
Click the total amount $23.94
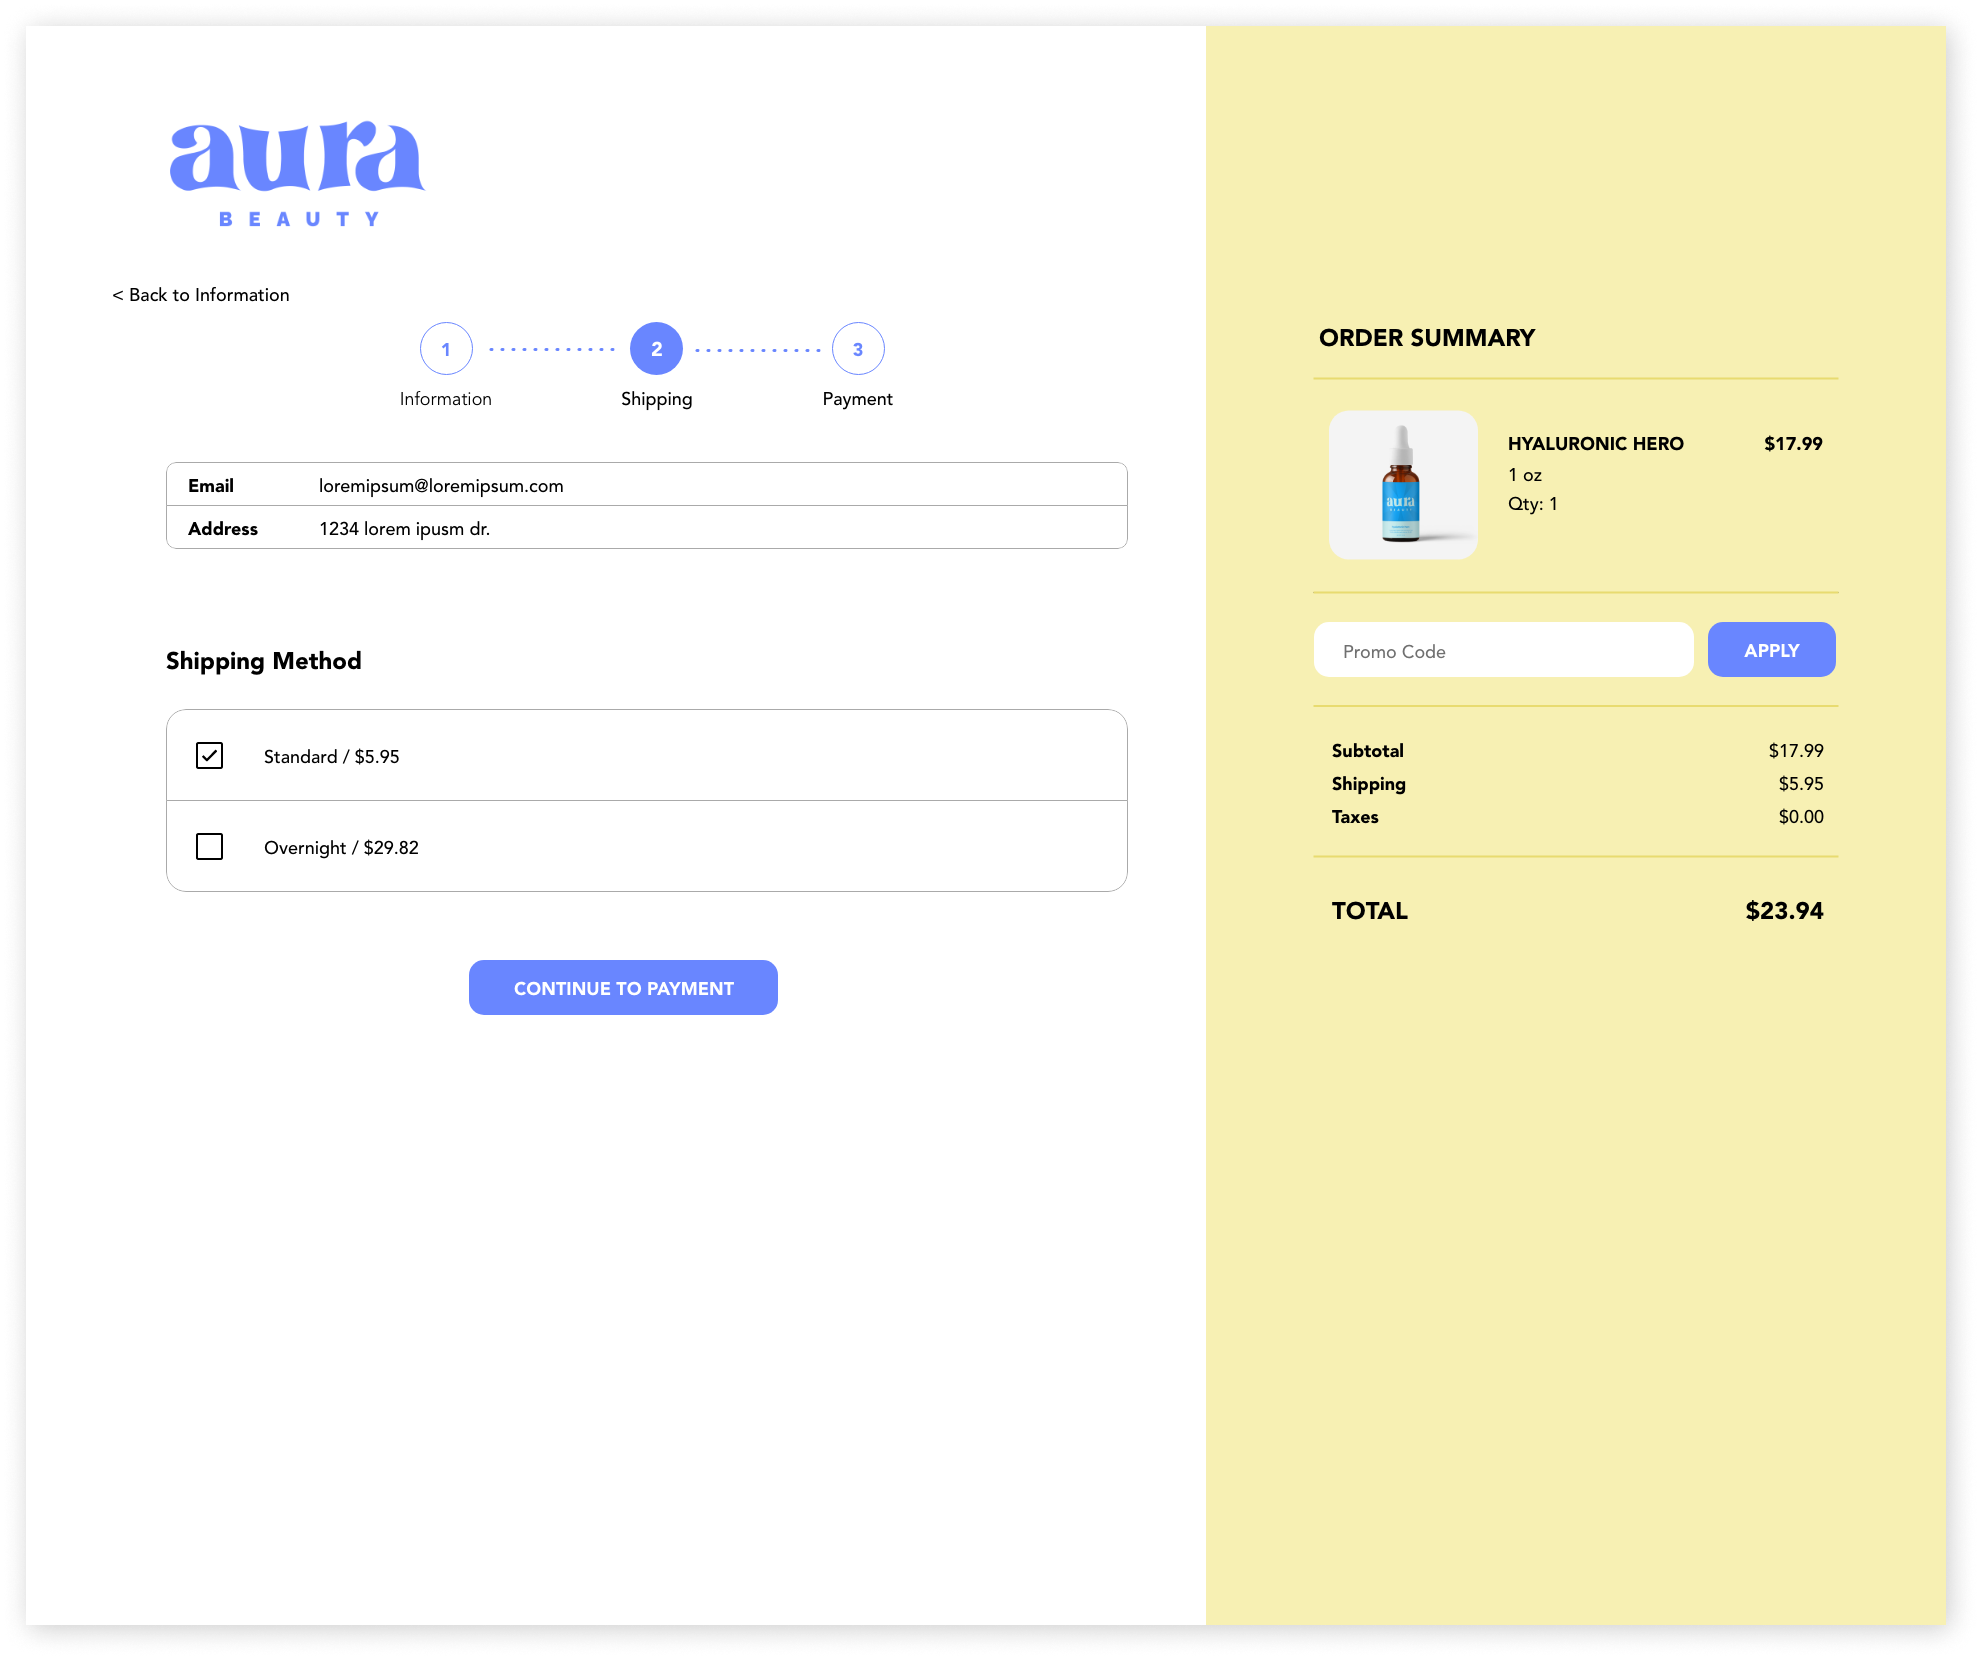[x=1783, y=911]
